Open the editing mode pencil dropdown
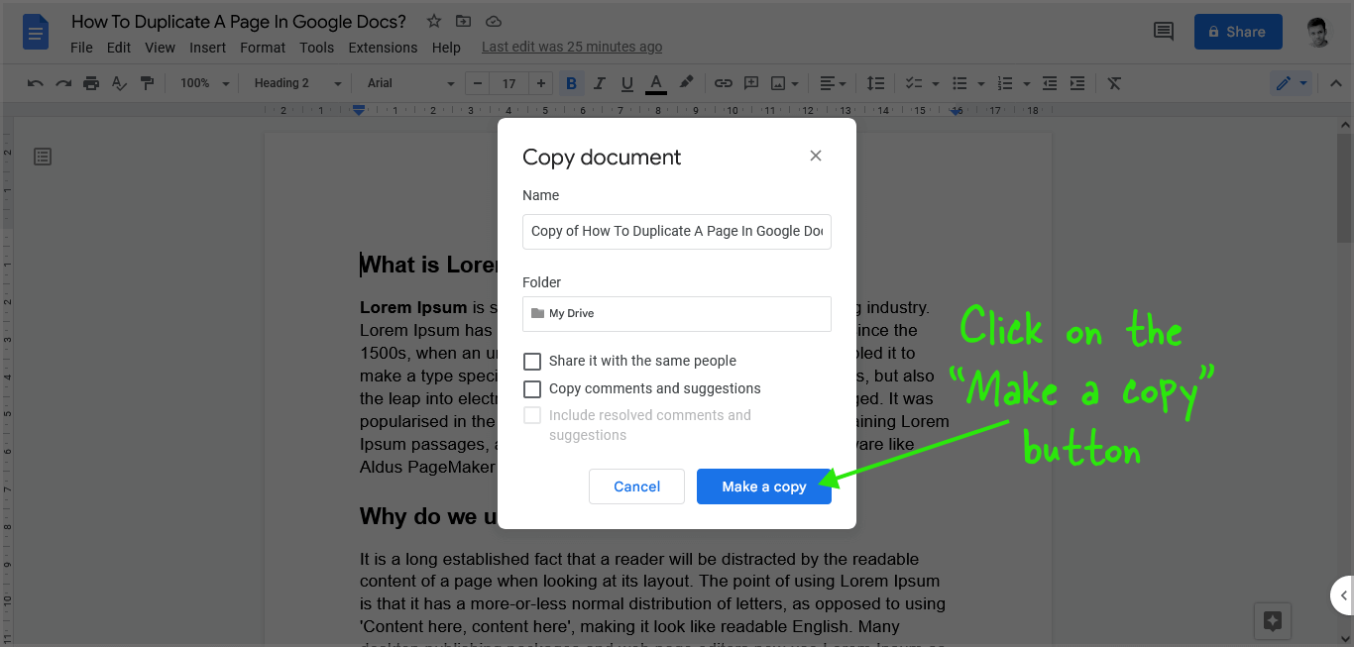 coord(1291,83)
